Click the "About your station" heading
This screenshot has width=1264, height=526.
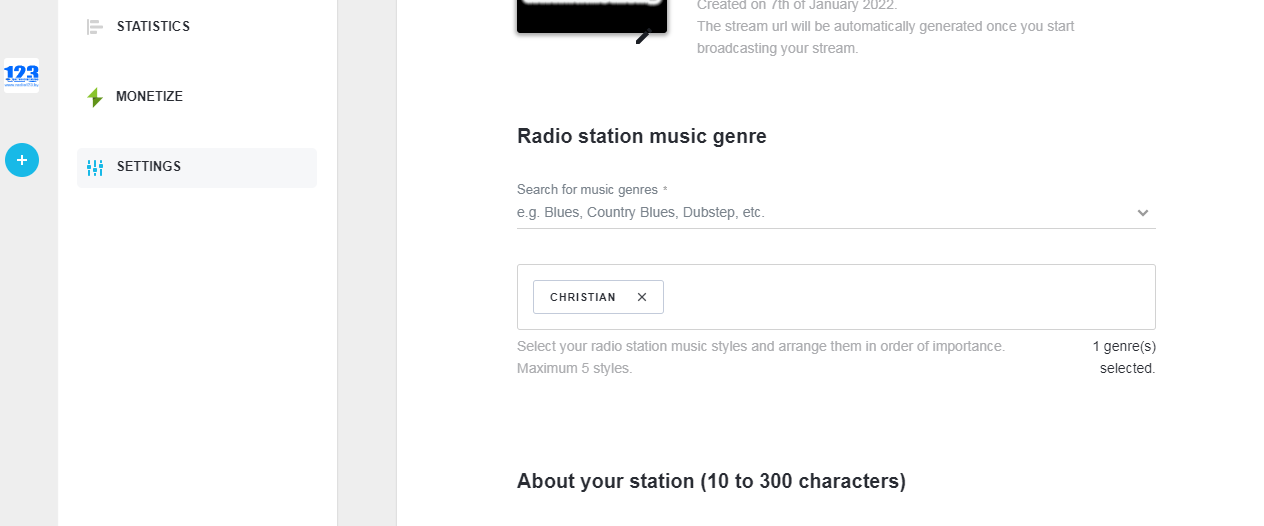[x=711, y=481]
